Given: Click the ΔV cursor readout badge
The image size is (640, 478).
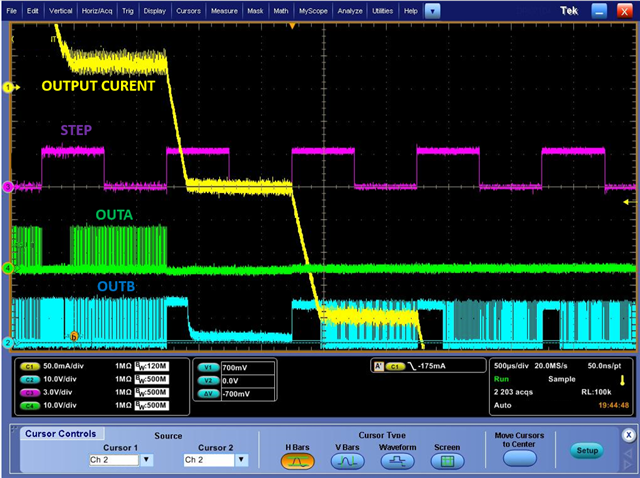Looking at the screenshot, I should [x=208, y=394].
